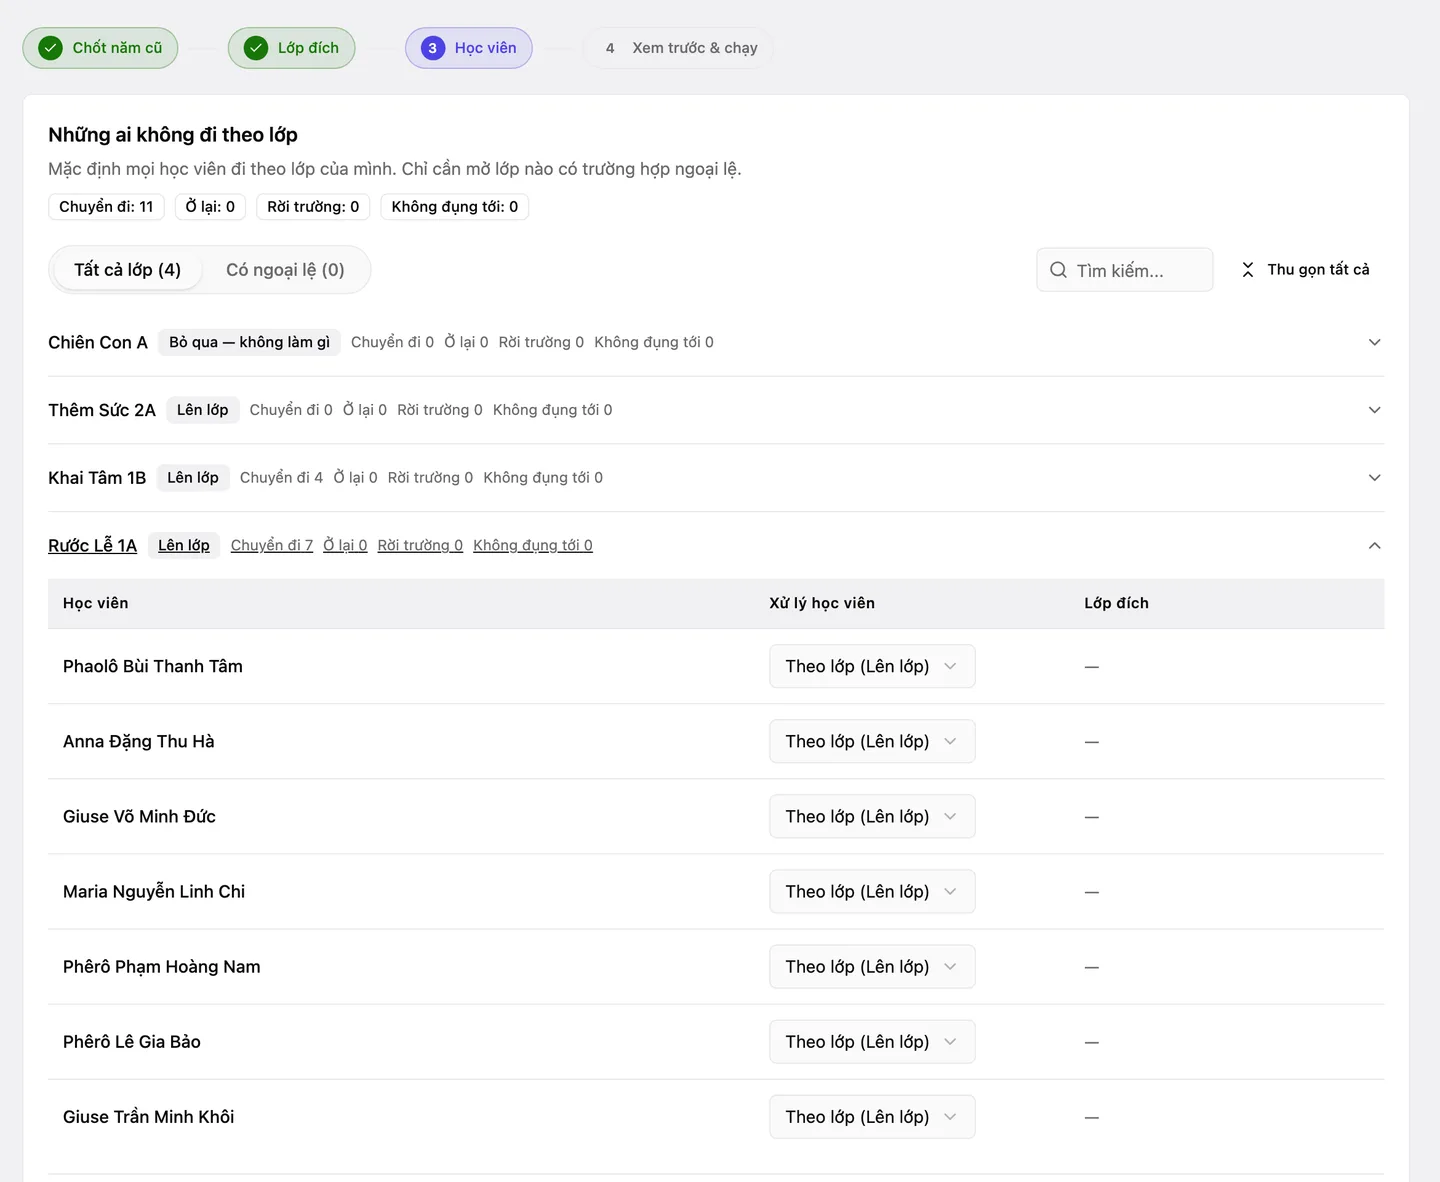Collapse the Rước Lễ 1A section chevron
This screenshot has width=1440, height=1182.
(x=1375, y=546)
